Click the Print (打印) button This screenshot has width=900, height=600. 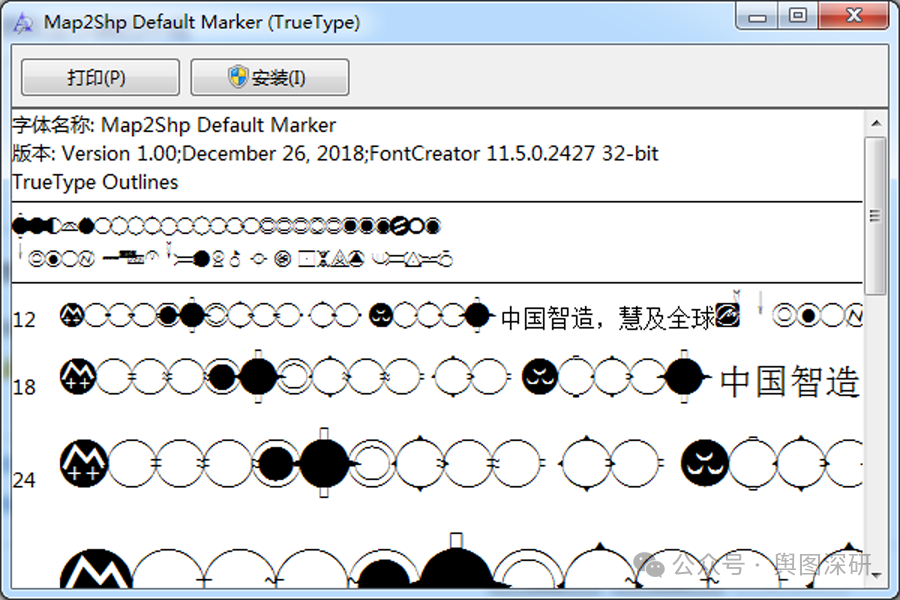(99, 77)
